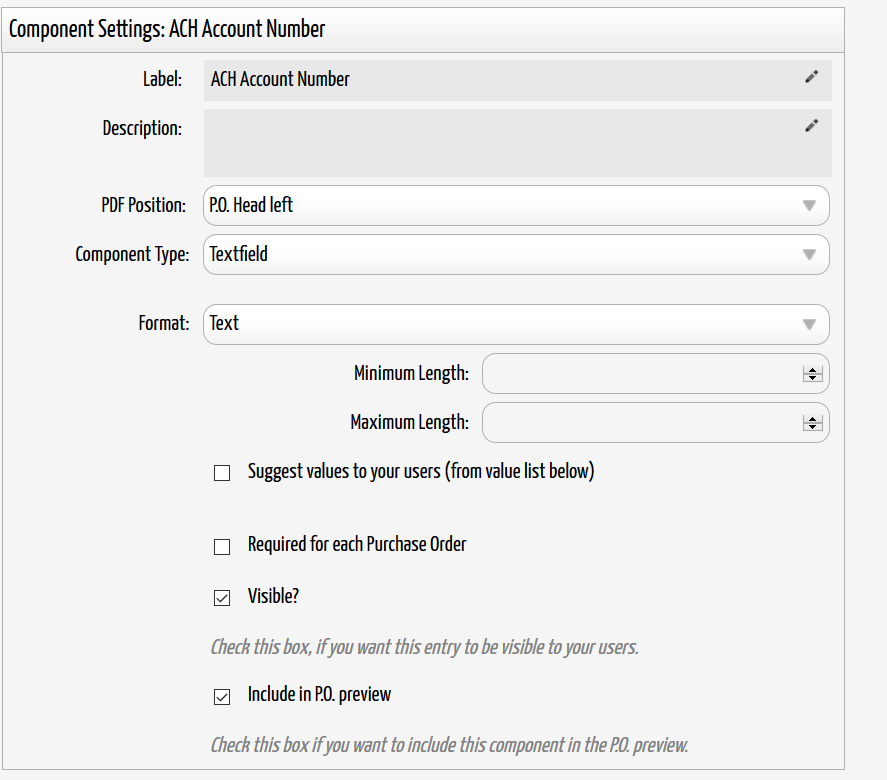This screenshot has height=780, width=887.
Task: Uncheck the Visible? checkbox
Action: (x=222, y=598)
